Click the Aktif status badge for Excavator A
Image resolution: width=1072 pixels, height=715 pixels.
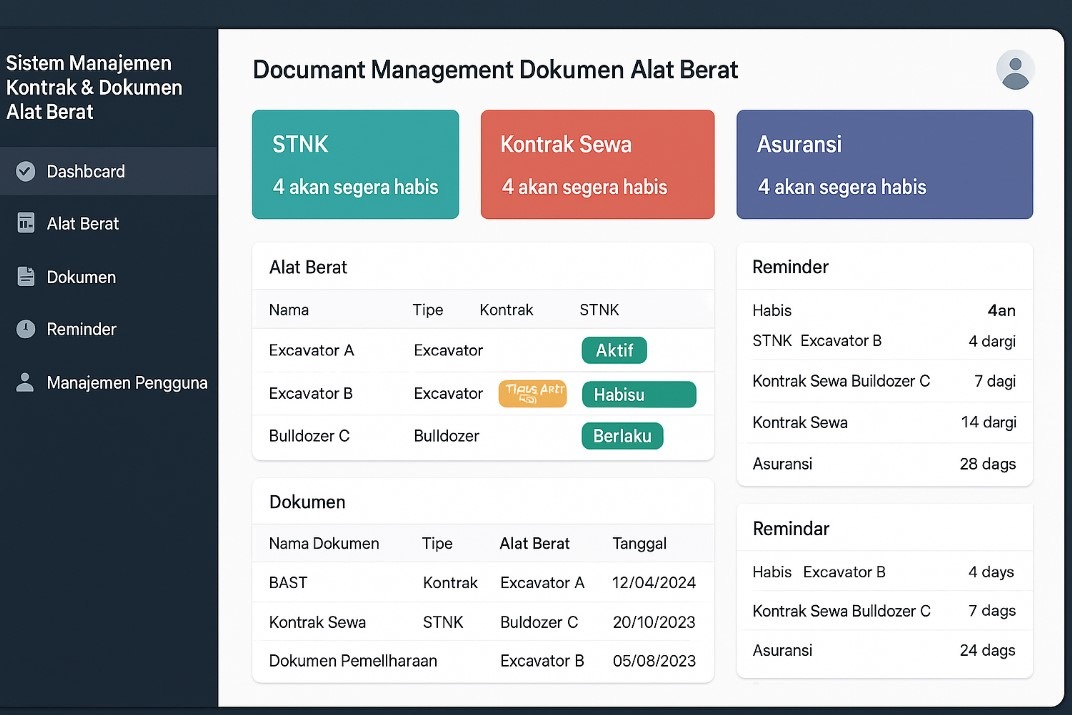[614, 350]
